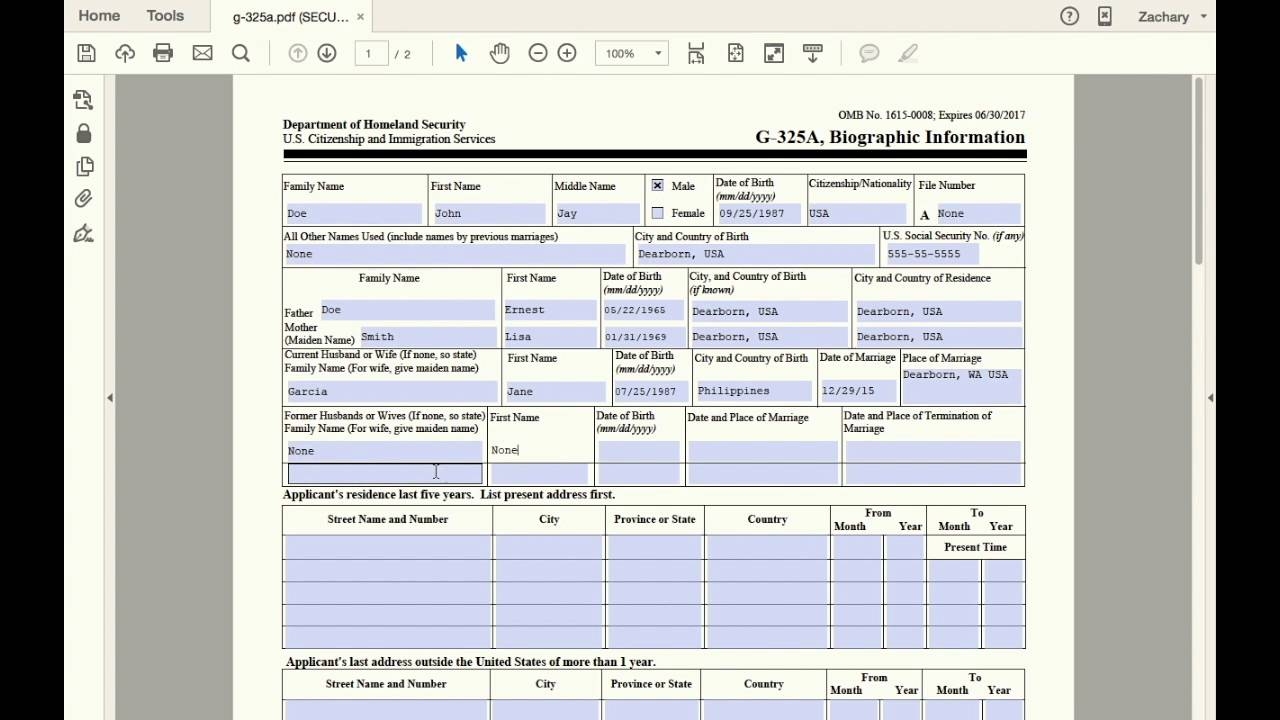Activate the hand pan tool
Screen dimensions: 1280x720
[x=500, y=53]
